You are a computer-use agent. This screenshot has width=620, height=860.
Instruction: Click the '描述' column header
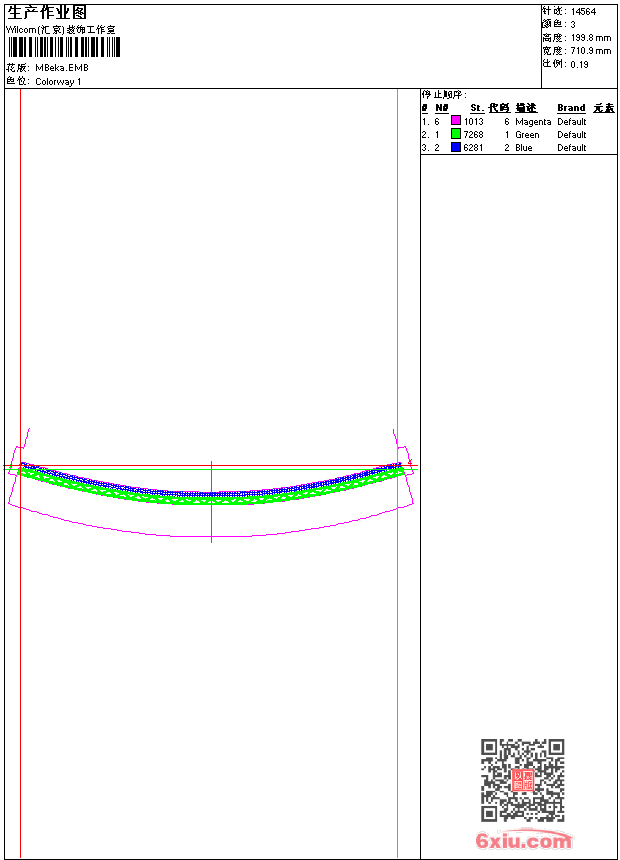tap(526, 108)
